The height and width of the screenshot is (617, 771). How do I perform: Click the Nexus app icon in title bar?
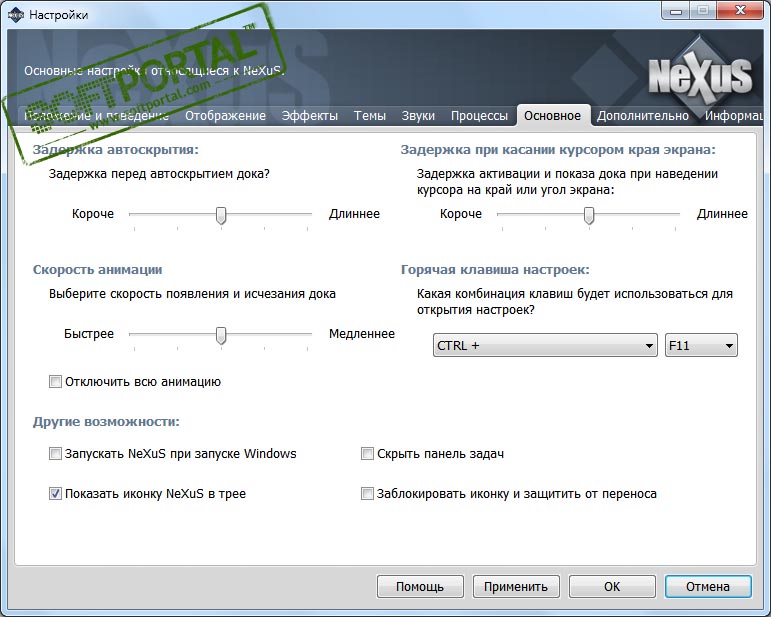16,15
